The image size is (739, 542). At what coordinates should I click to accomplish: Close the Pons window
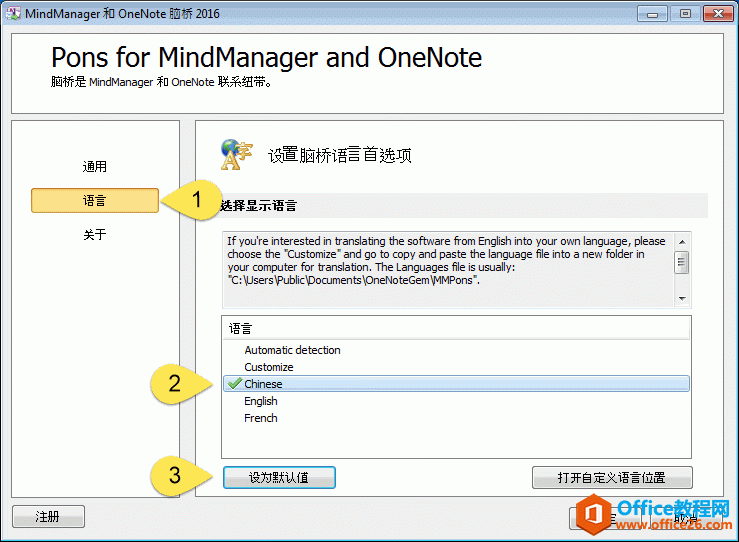pyautogui.click(x=718, y=14)
